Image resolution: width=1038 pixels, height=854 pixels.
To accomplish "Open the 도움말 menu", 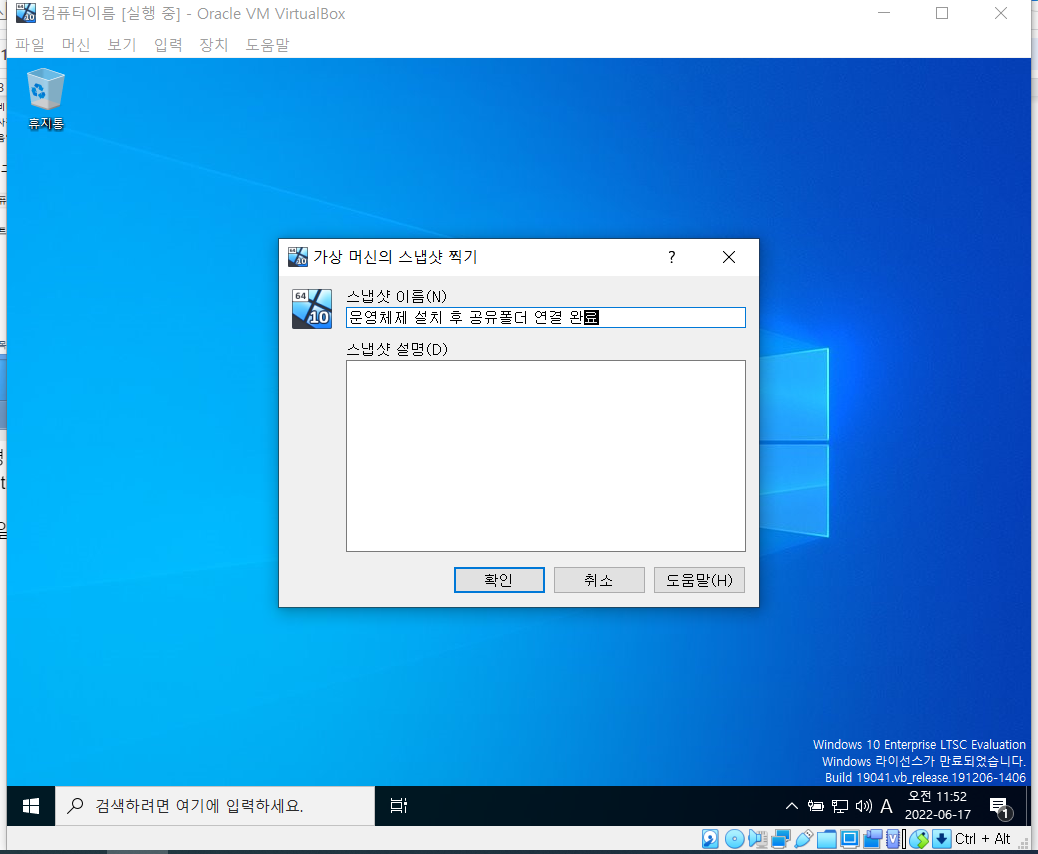I will pyautogui.click(x=267, y=45).
